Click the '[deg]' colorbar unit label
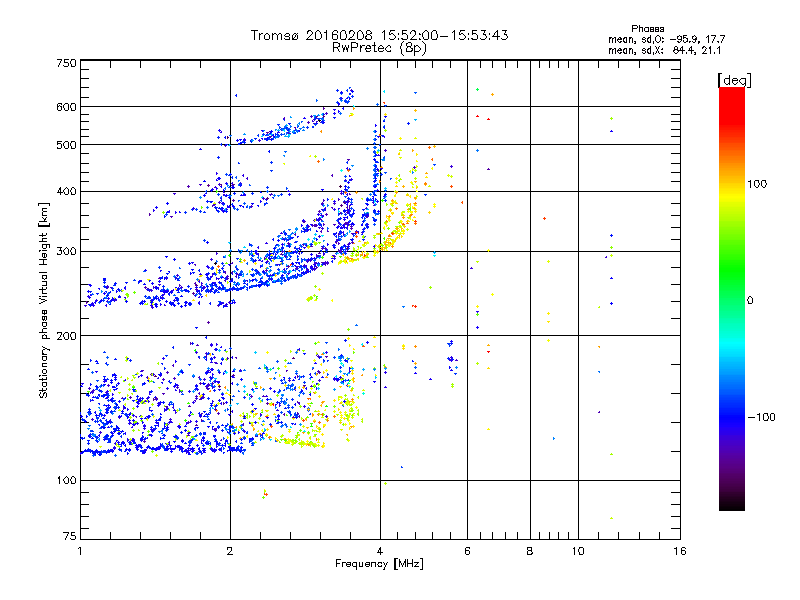The height and width of the screenshot is (600, 800). tap(734, 80)
